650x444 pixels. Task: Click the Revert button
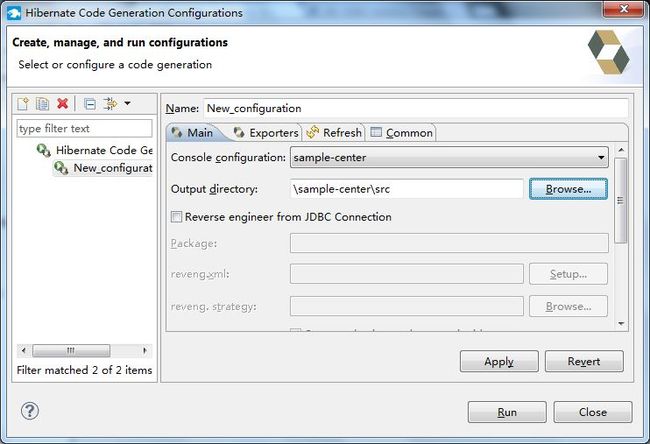click(584, 362)
